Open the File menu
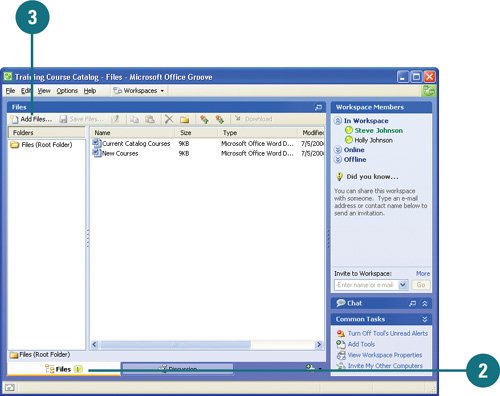The width and height of the screenshot is (500, 396). pyautogui.click(x=10, y=91)
